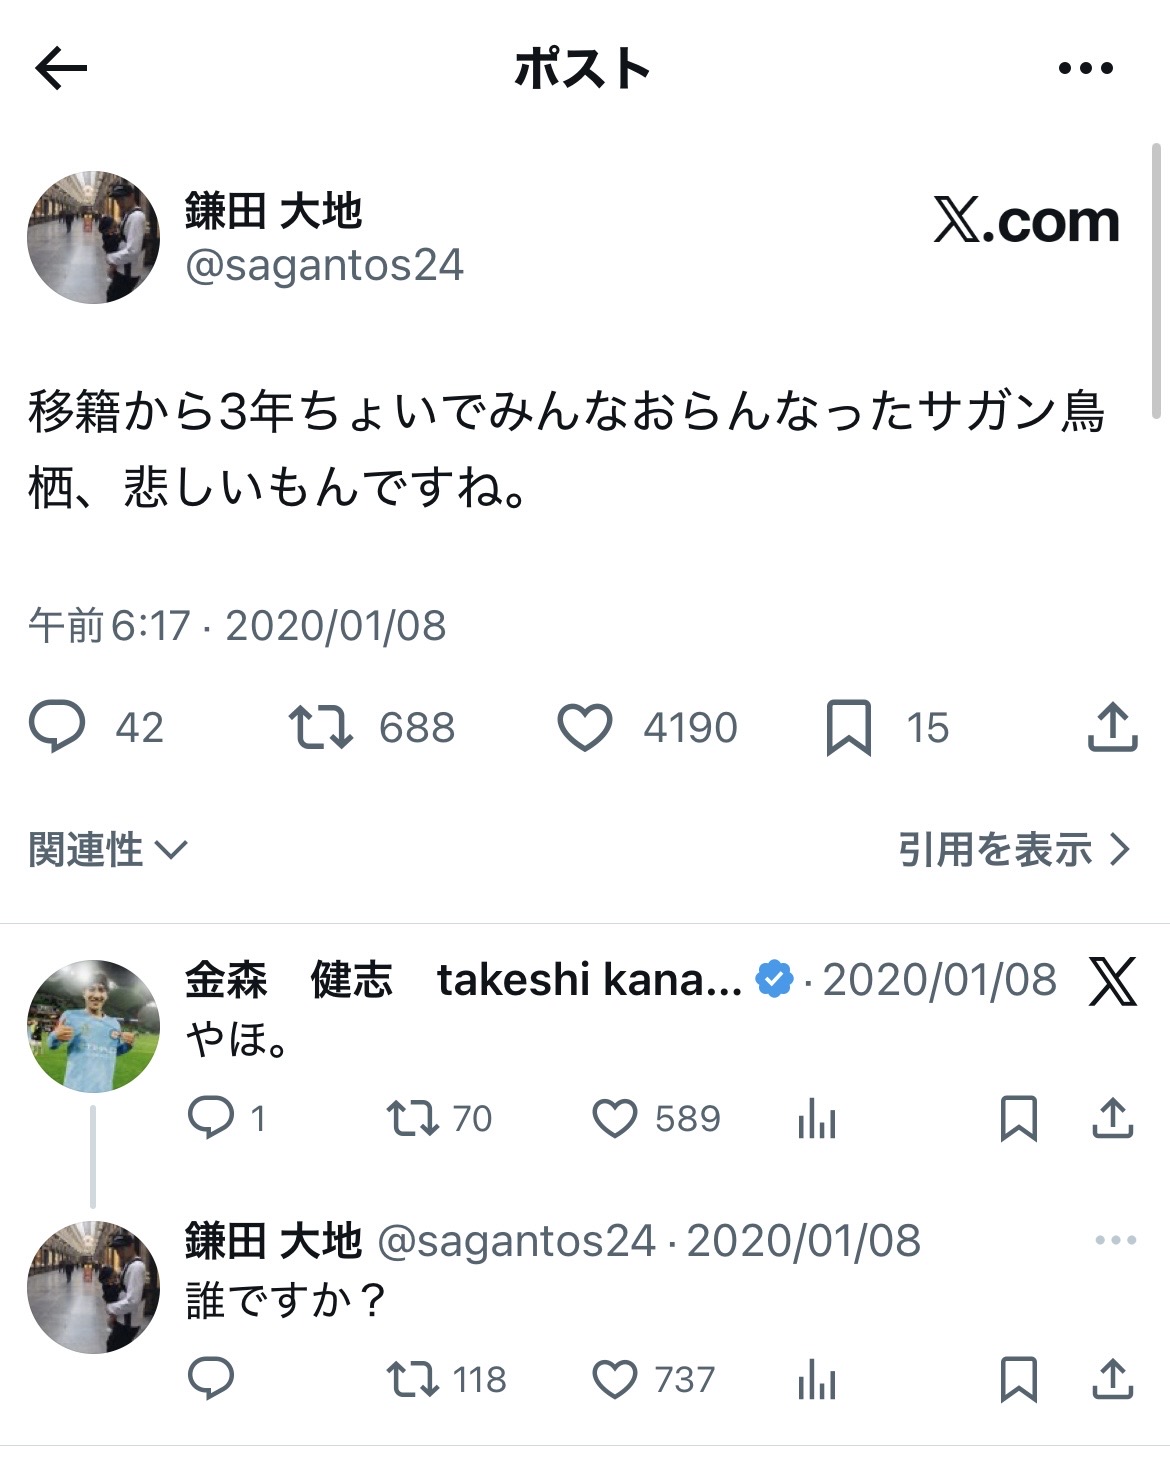Share the 誰ですか？ reply
The width and height of the screenshot is (1170, 1482).
[1112, 1380]
